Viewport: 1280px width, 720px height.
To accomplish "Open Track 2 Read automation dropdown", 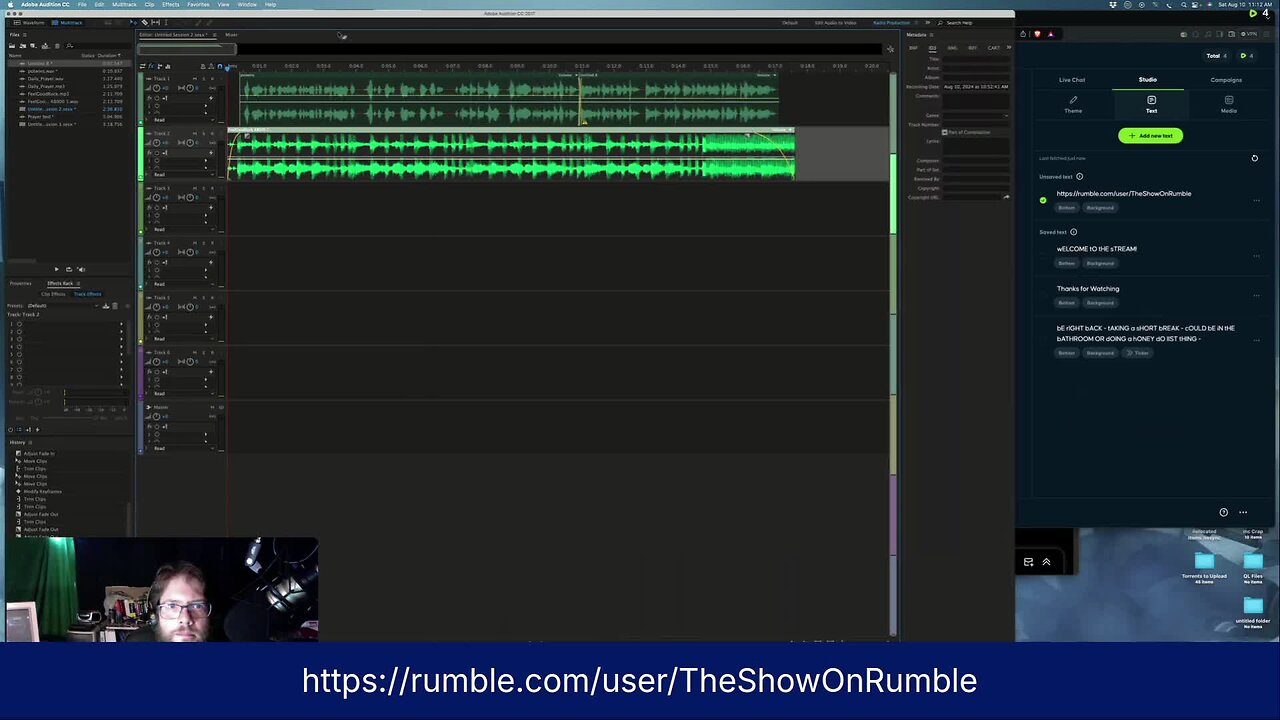I will tap(184, 174).
